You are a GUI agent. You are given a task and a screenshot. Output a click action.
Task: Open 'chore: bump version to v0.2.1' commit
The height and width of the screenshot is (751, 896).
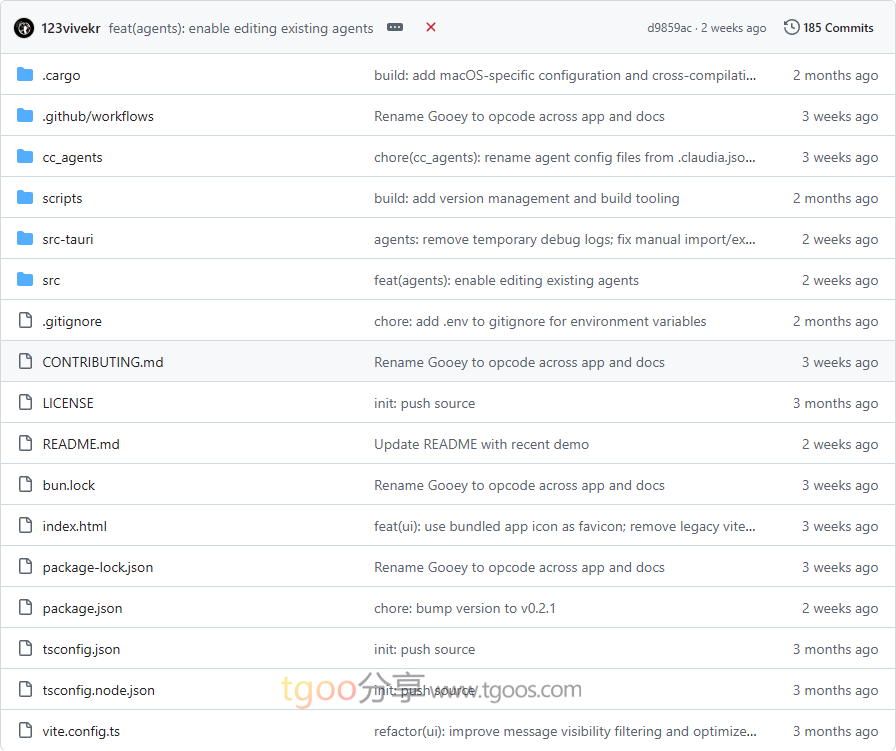[464, 608]
